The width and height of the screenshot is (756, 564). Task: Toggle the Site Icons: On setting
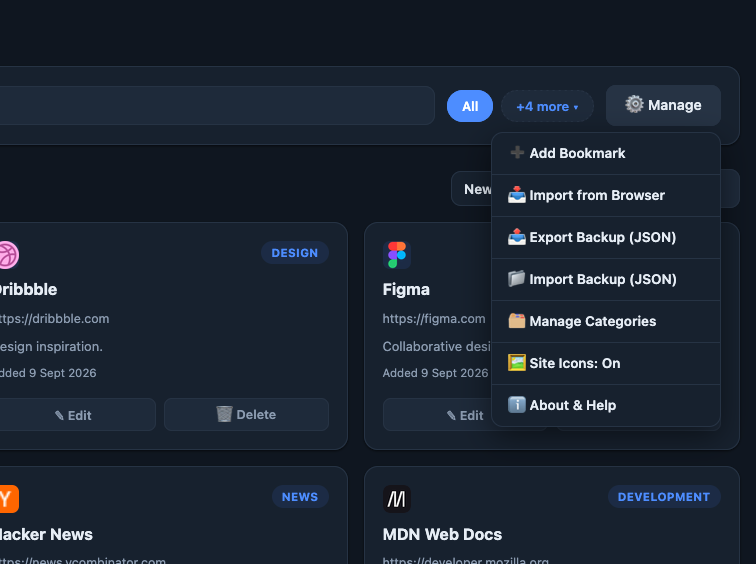tap(606, 363)
